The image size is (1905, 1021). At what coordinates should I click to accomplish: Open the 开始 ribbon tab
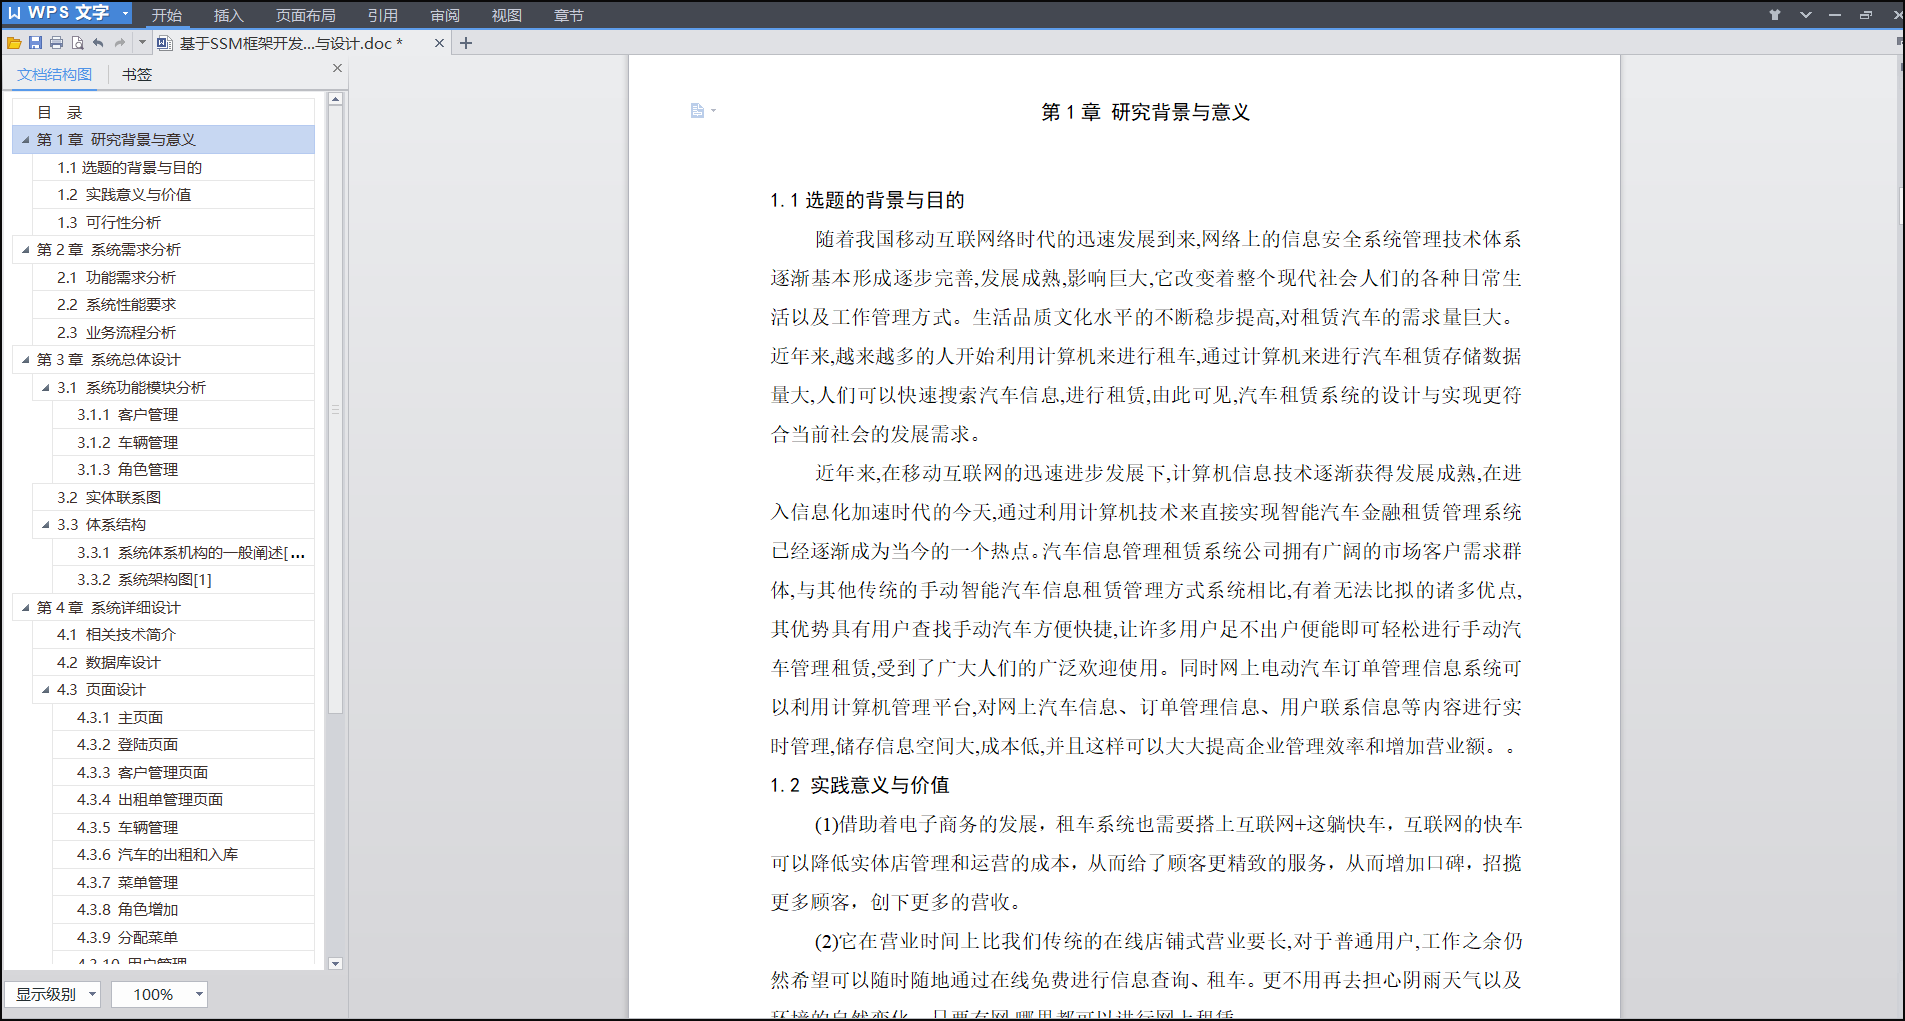click(x=167, y=15)
